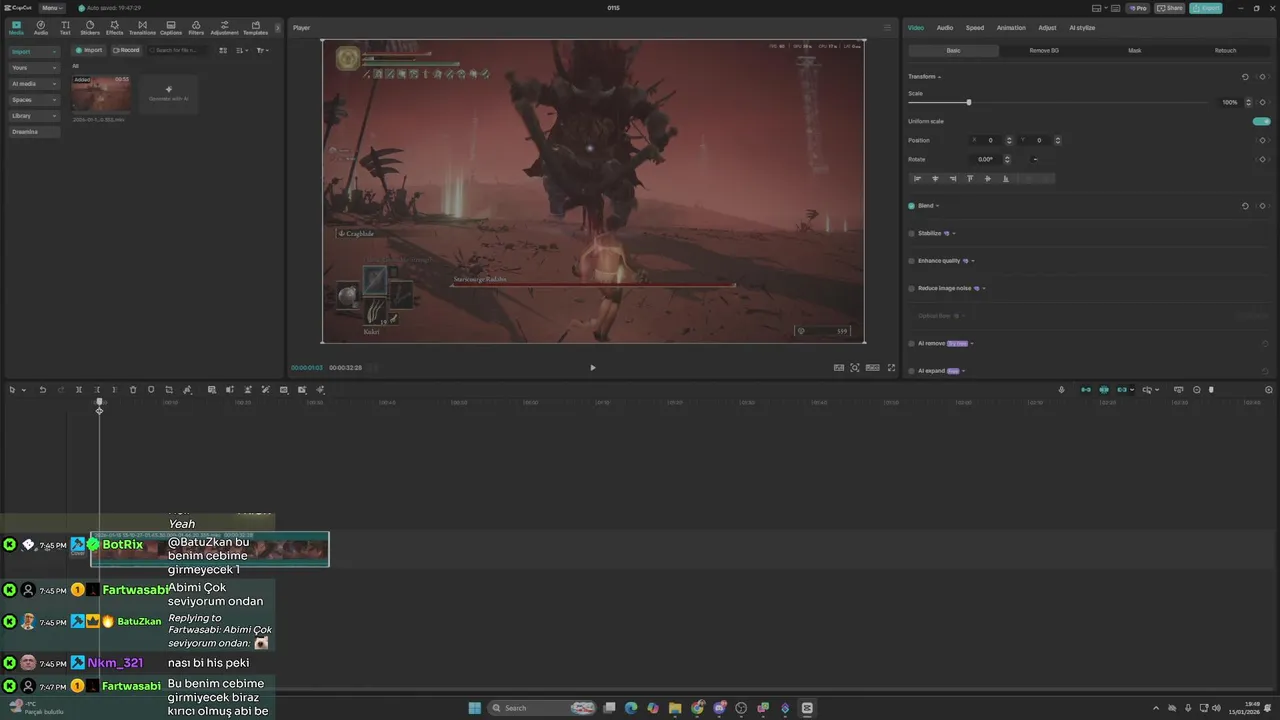
Task: Click the reset icon beside Blend
Action: pyautogui.click(x=1245, y=206)
